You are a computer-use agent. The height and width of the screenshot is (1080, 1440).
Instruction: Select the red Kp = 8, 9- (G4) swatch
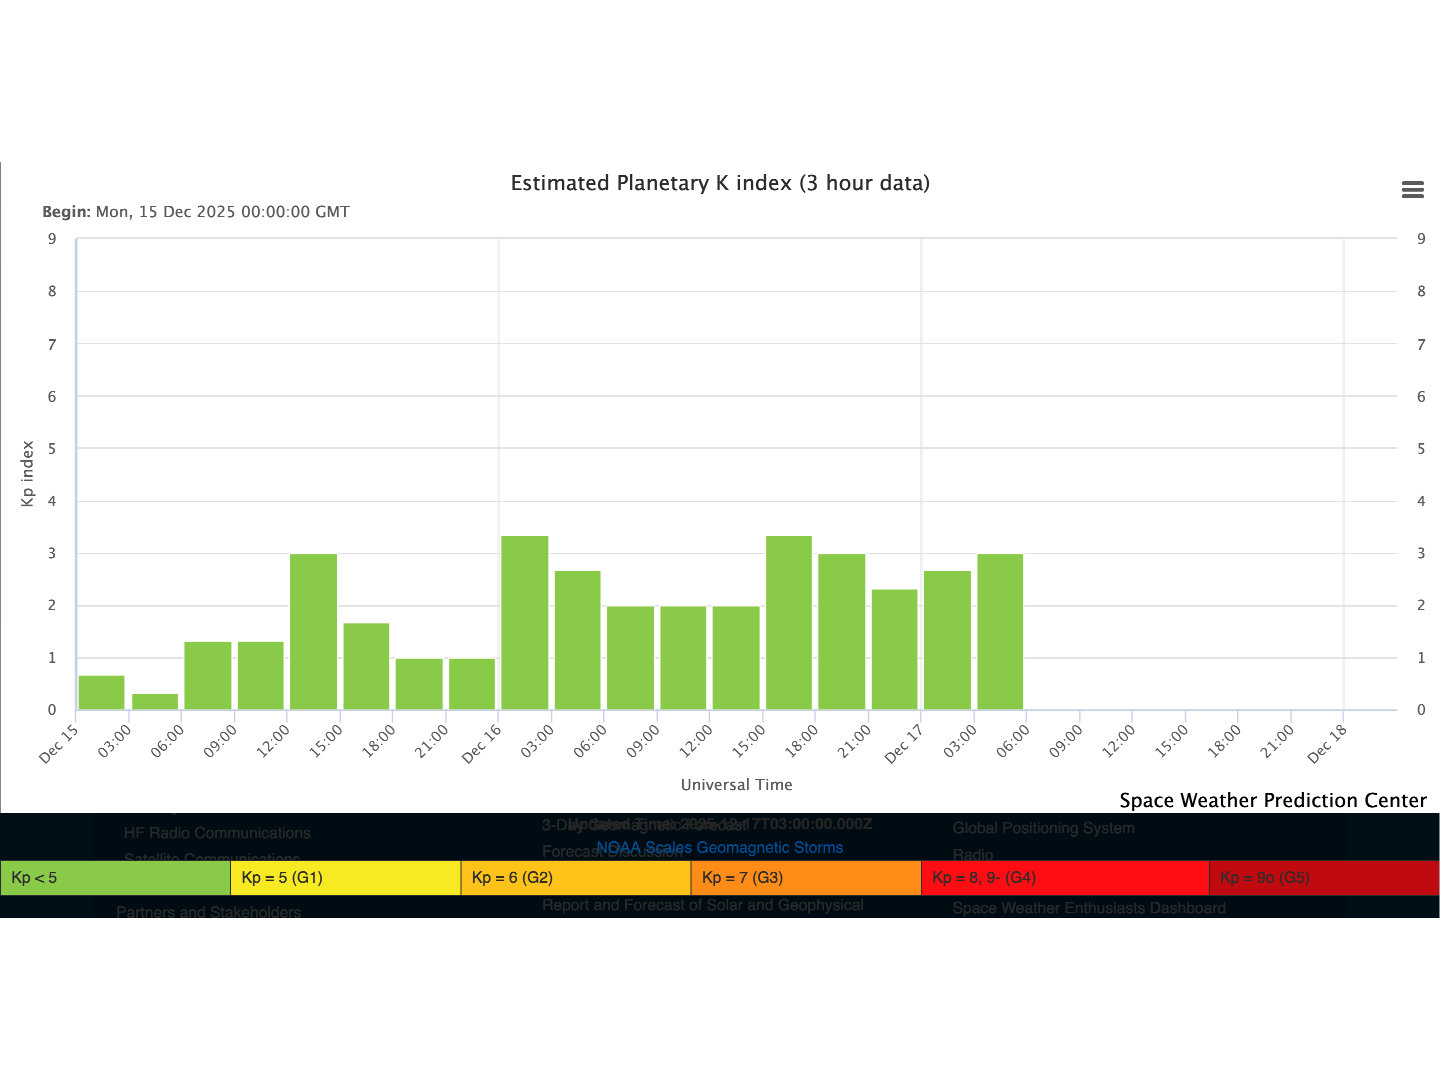pyautogui.click(x=1064, y=877)
